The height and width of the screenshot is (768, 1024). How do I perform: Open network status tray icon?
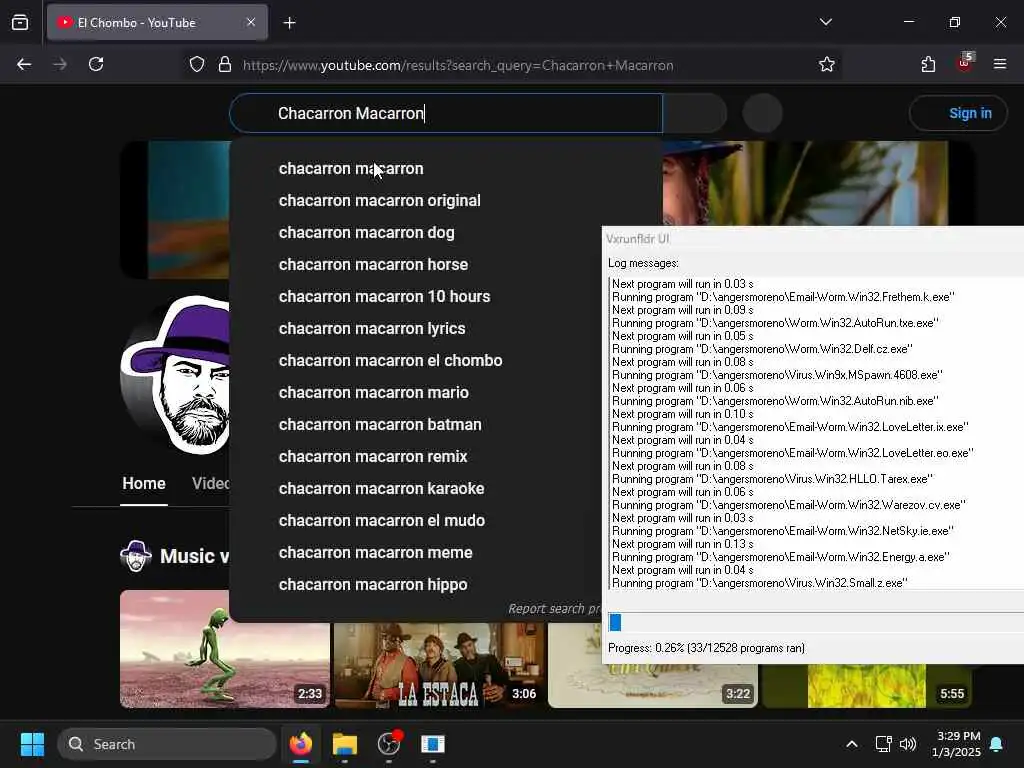[x=883, y=744]
